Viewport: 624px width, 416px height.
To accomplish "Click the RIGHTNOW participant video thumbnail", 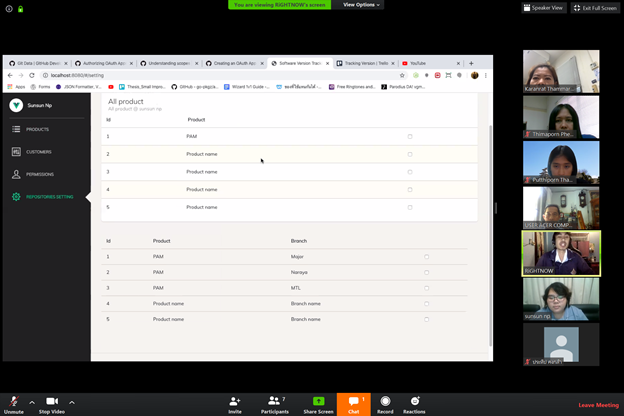I will [561, 252].
